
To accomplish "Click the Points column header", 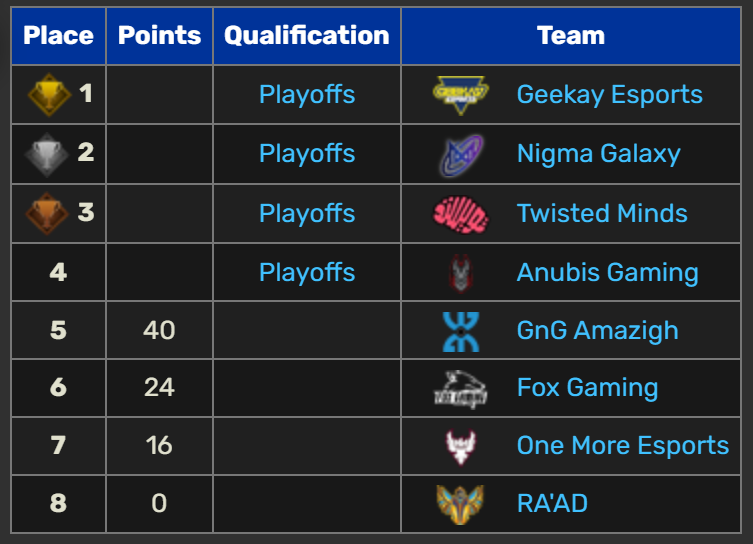I will tap(159, 36).
